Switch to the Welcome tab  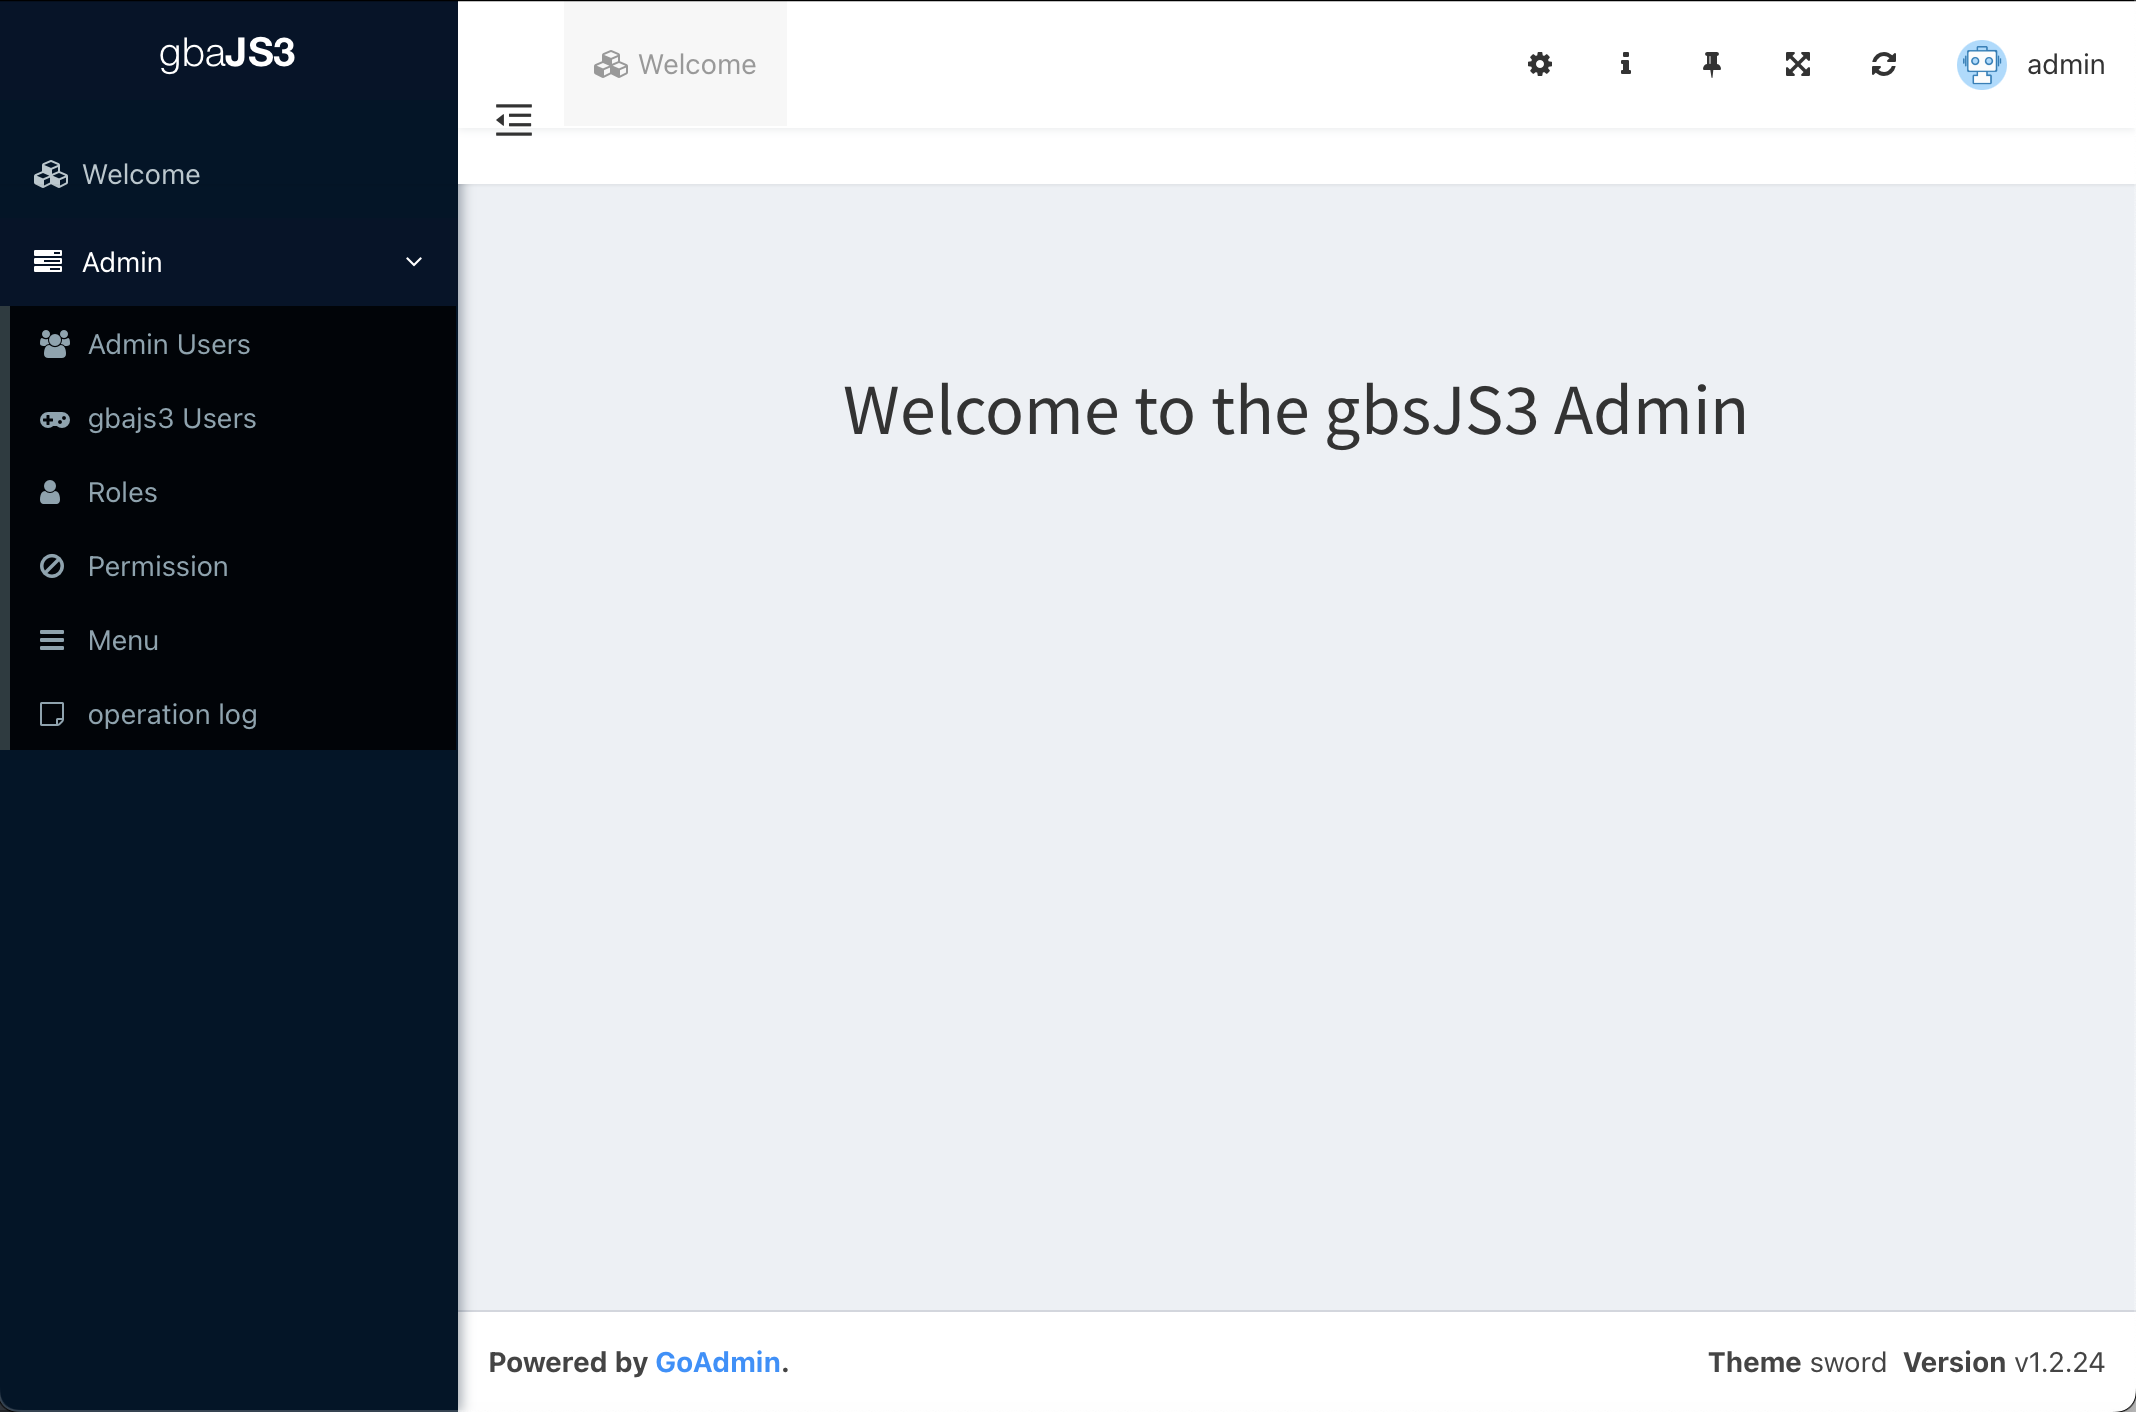(x=676, y=64)
